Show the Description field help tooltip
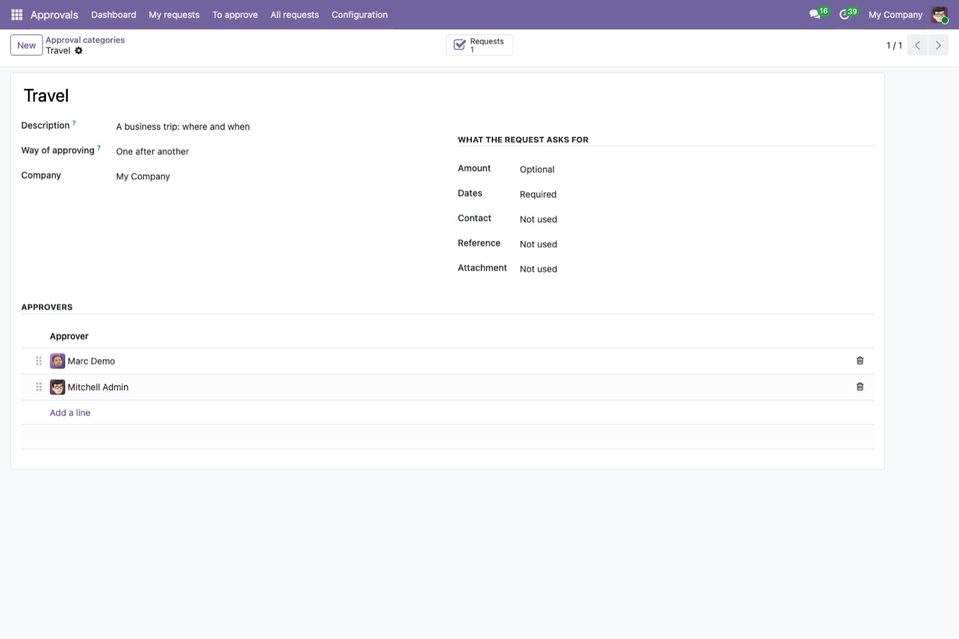The image size is (959, 639). 74,123
